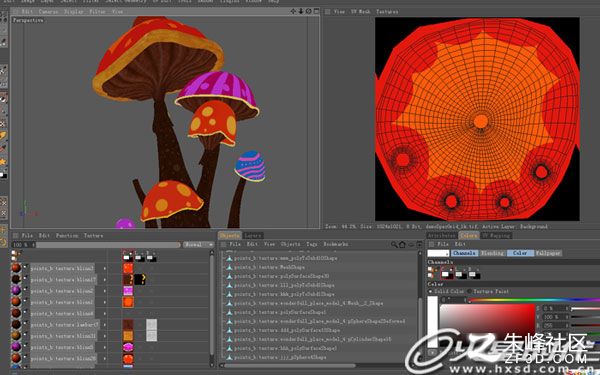The height and width of the screenshot is (375, 600).
Task: Choose the Solid Color radio button
Action: pos(430,292)
